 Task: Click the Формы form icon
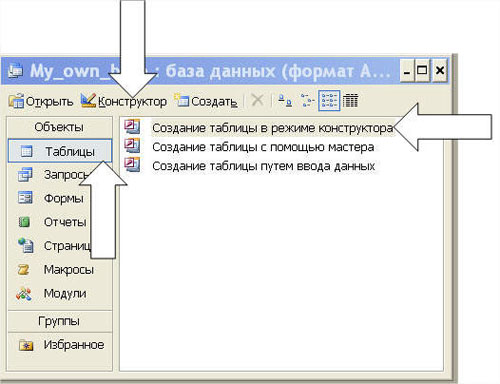25,197
